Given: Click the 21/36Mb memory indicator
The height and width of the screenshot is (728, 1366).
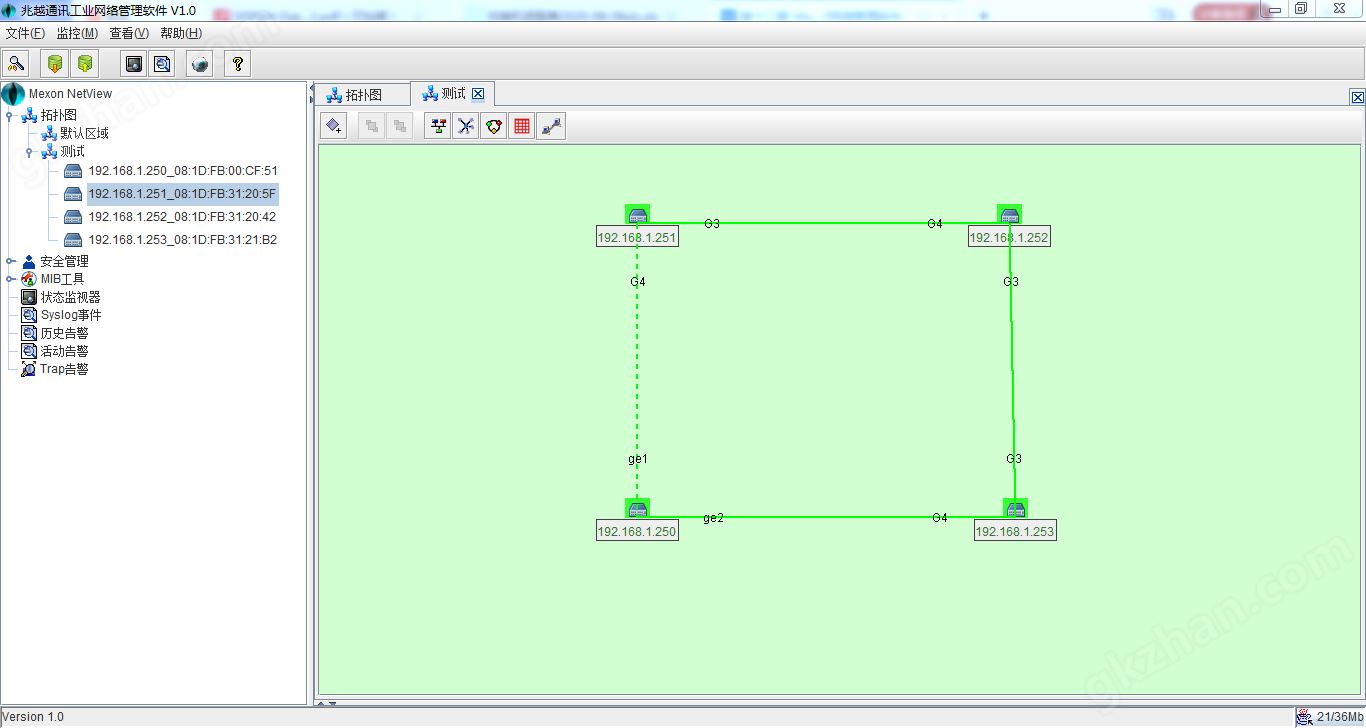Looking at the screenshot, I should click(1339, 716).
